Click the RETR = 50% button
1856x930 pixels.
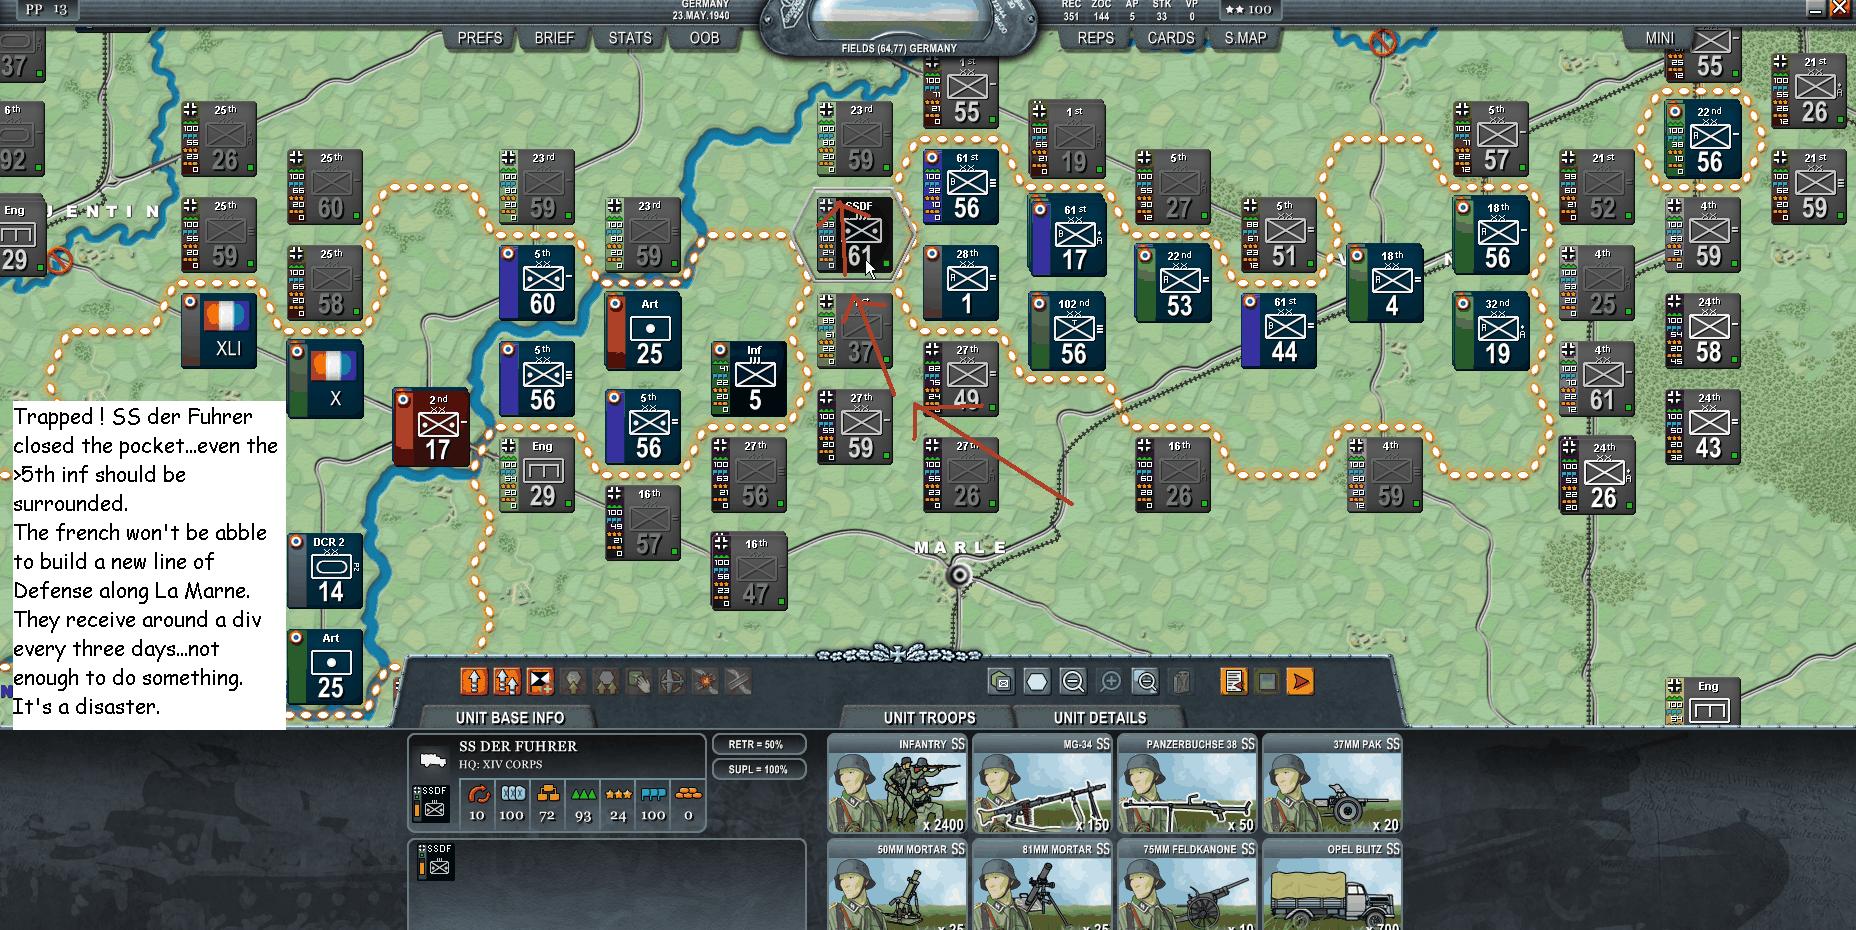(759, 745)
